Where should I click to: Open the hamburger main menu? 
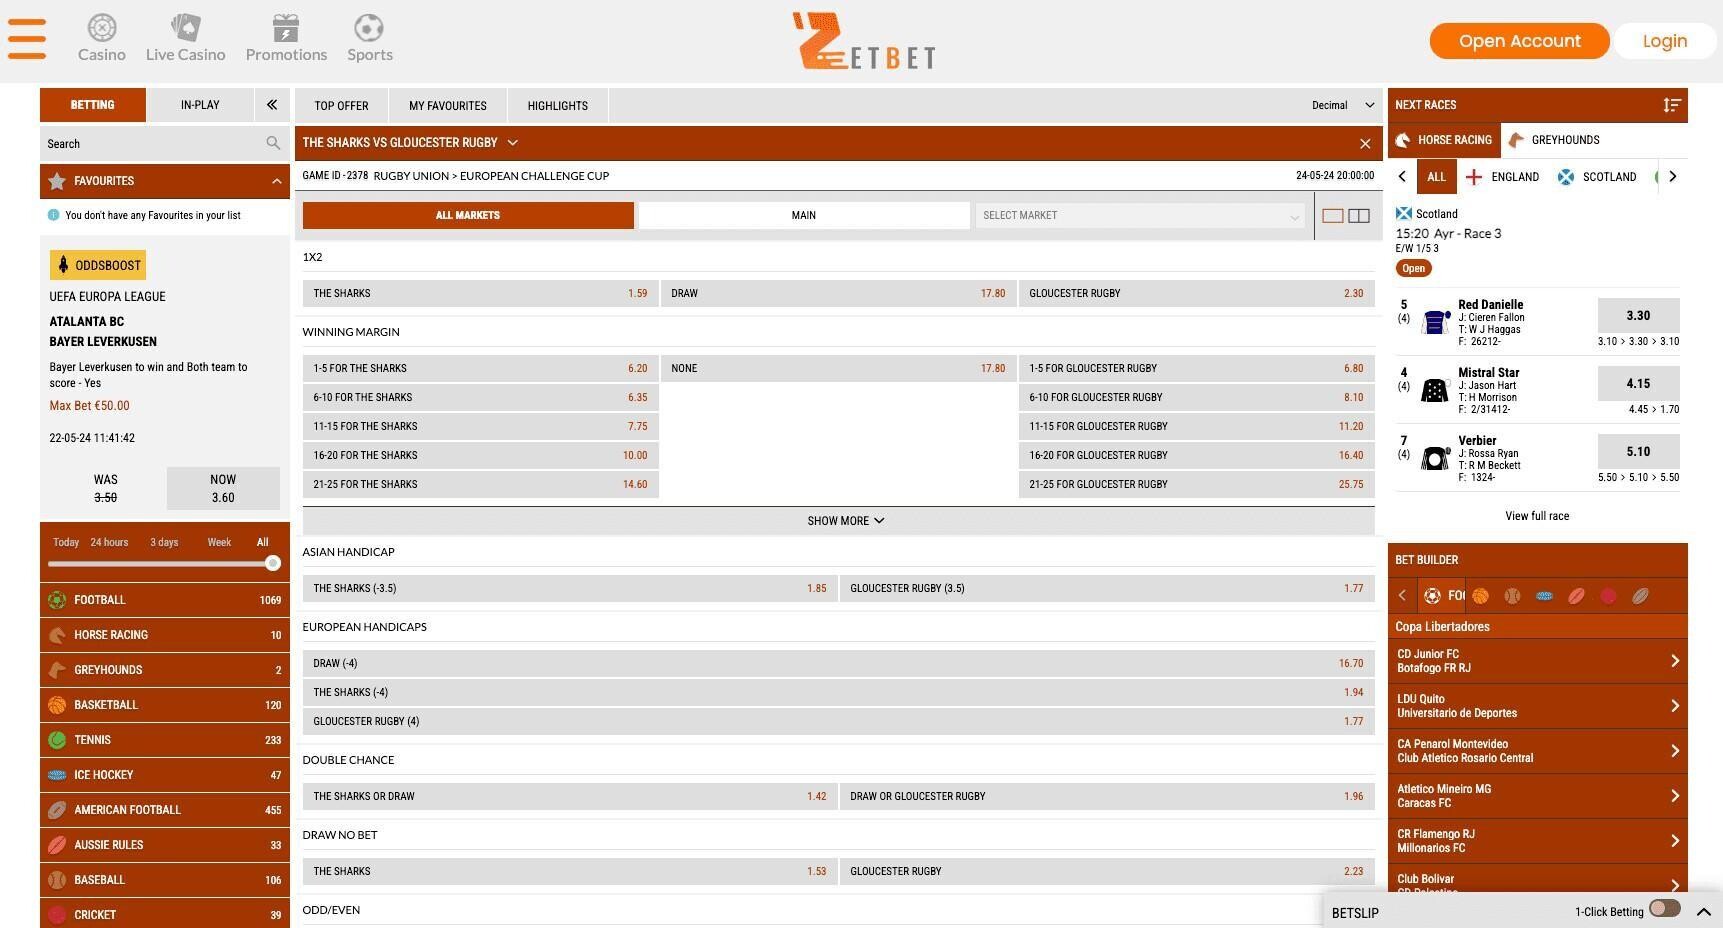tap(27, 40)
